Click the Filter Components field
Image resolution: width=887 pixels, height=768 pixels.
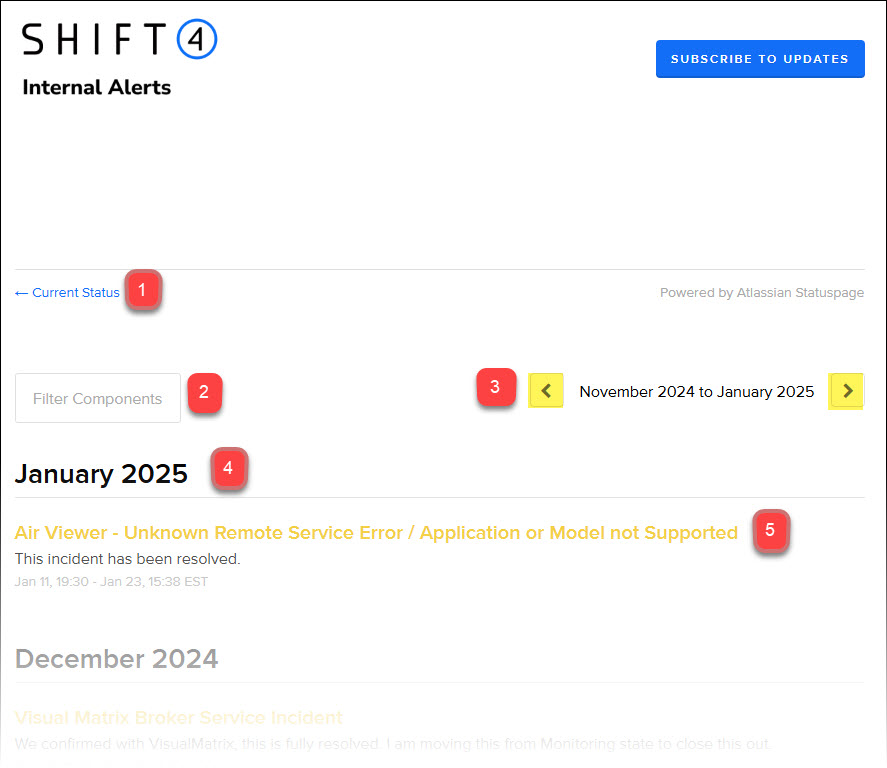pyautogui.click(x=98, y=398)
